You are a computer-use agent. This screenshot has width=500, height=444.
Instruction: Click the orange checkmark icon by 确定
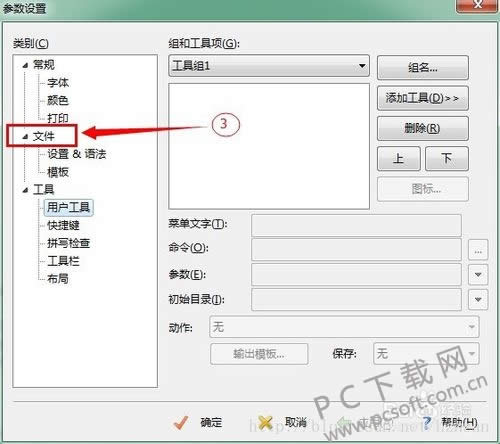point(181,423)
